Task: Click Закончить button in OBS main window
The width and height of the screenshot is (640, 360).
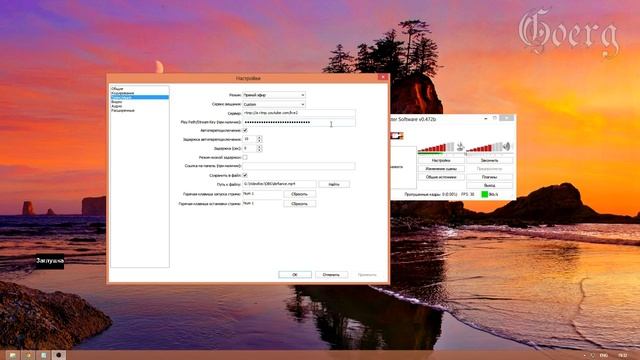Action: tap(489, 160)
